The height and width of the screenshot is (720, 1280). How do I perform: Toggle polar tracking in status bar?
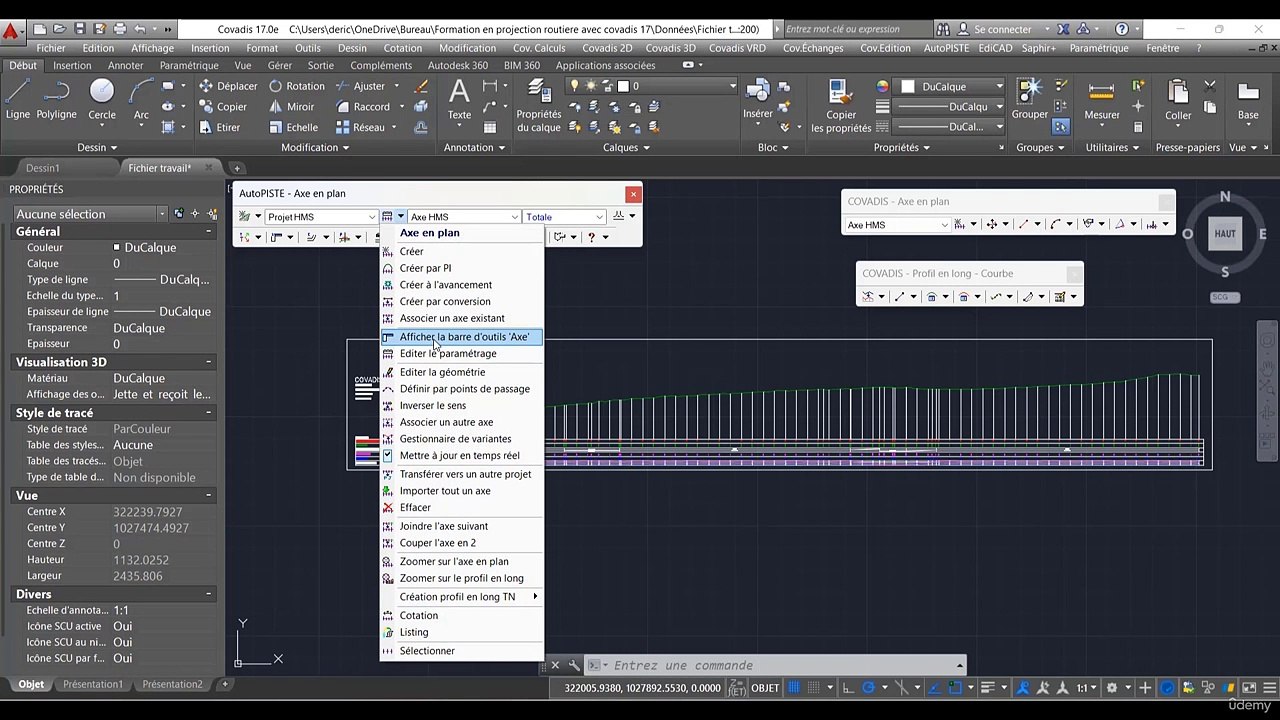[x=868, y=688]
